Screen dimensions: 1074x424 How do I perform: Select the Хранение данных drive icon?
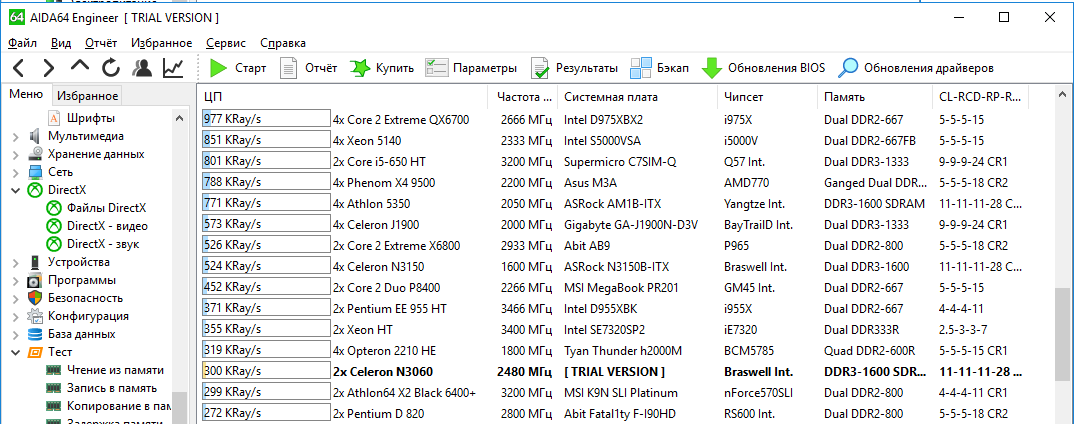coord(36,154)
